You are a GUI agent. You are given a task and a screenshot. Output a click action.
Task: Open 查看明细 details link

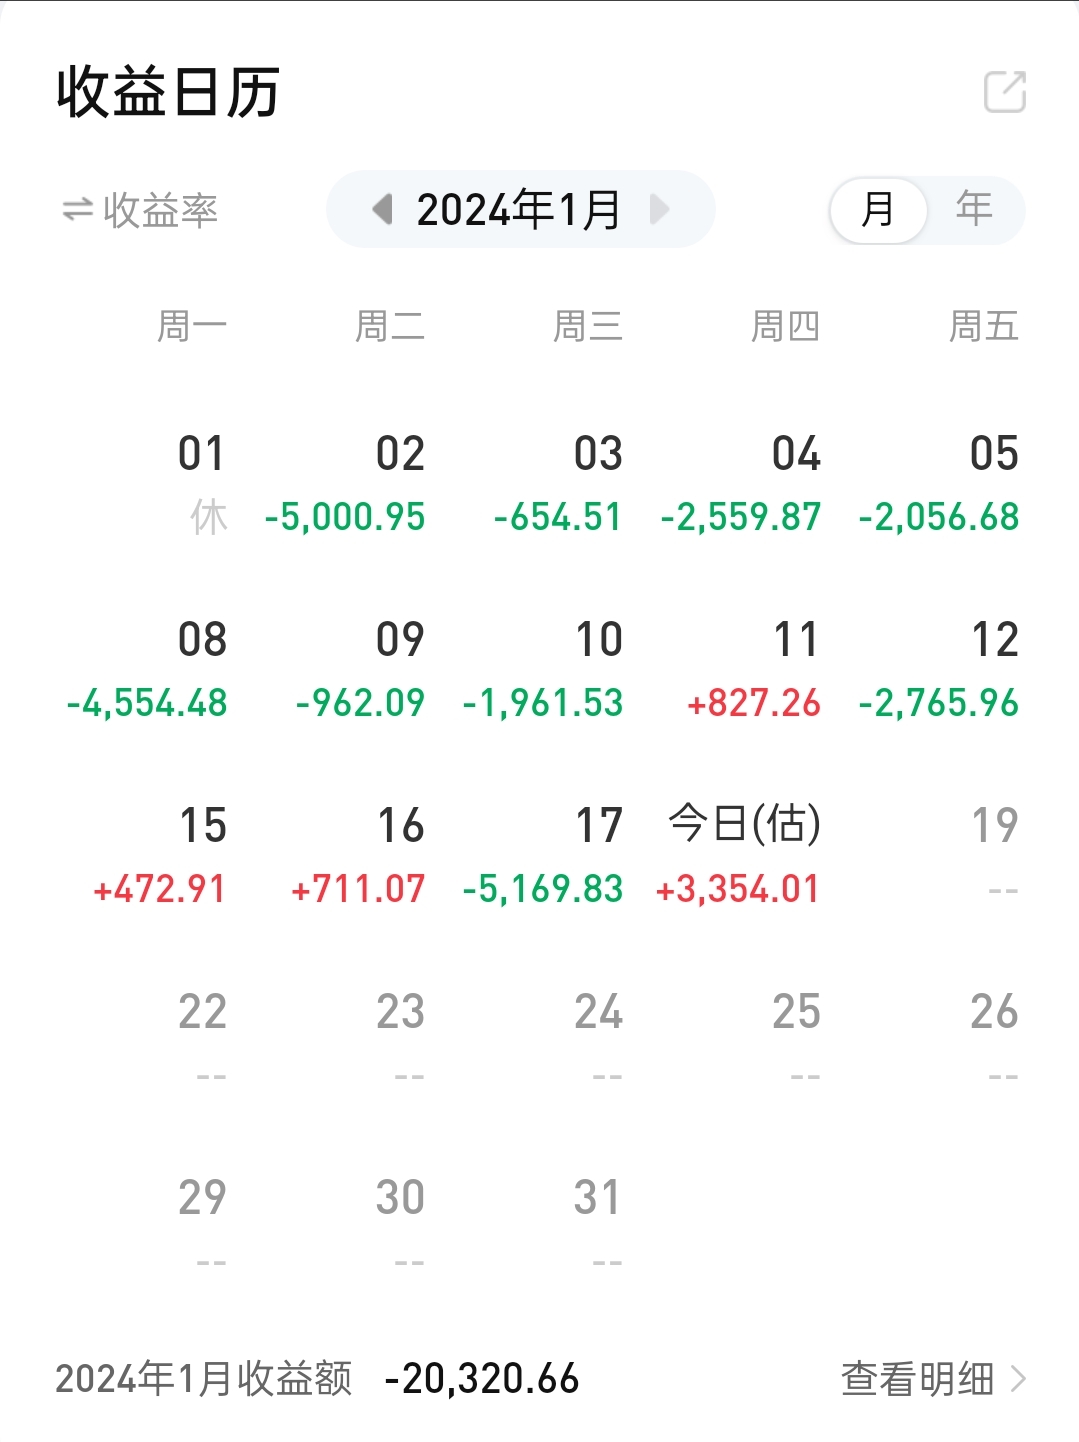[x=917, y=1379]
